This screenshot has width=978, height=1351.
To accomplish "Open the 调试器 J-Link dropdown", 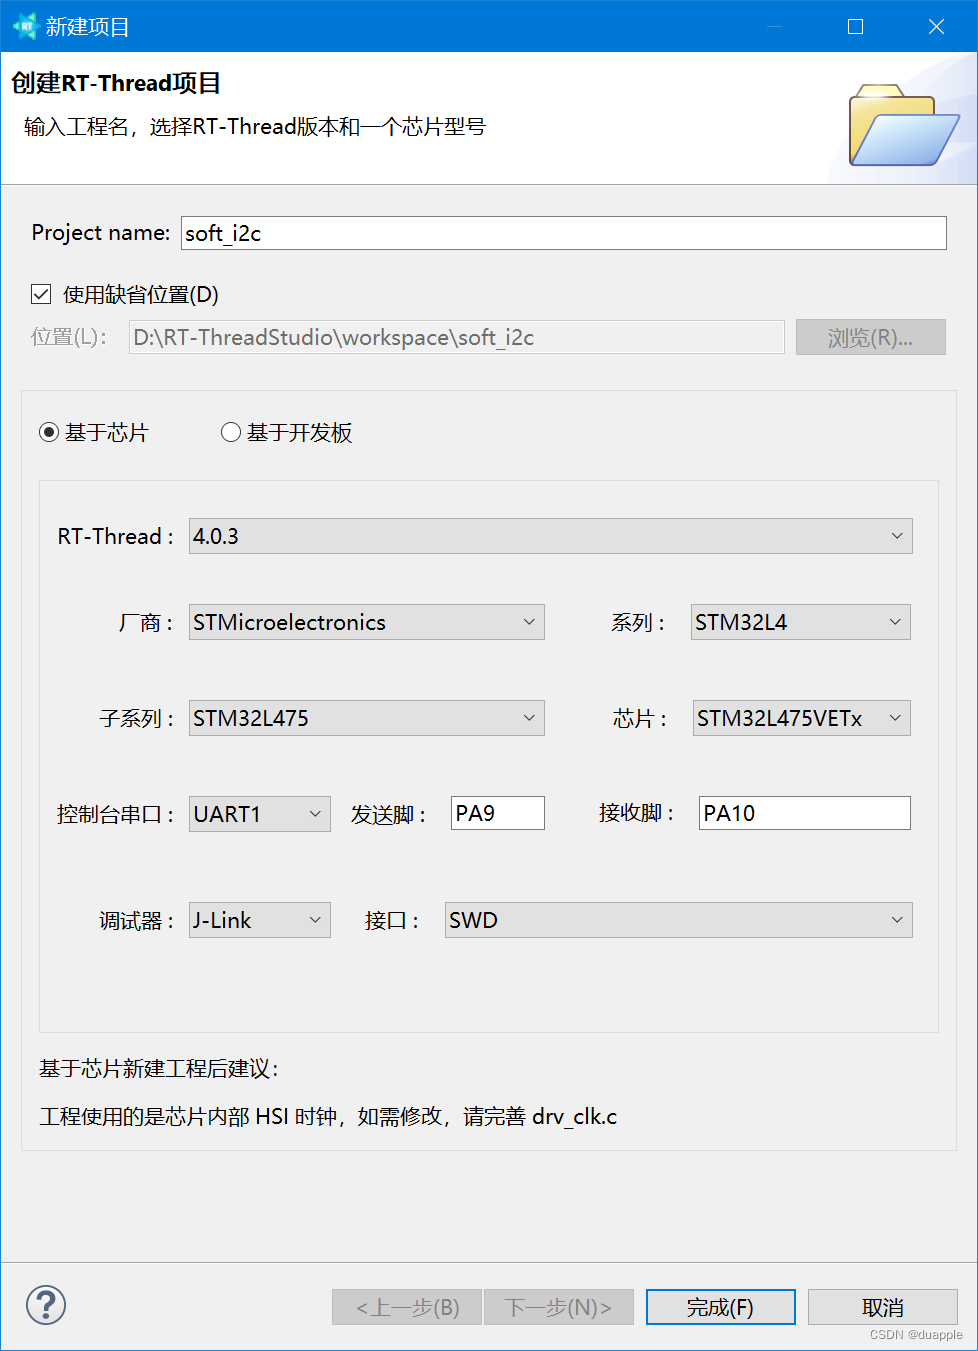I will point(260,920).
